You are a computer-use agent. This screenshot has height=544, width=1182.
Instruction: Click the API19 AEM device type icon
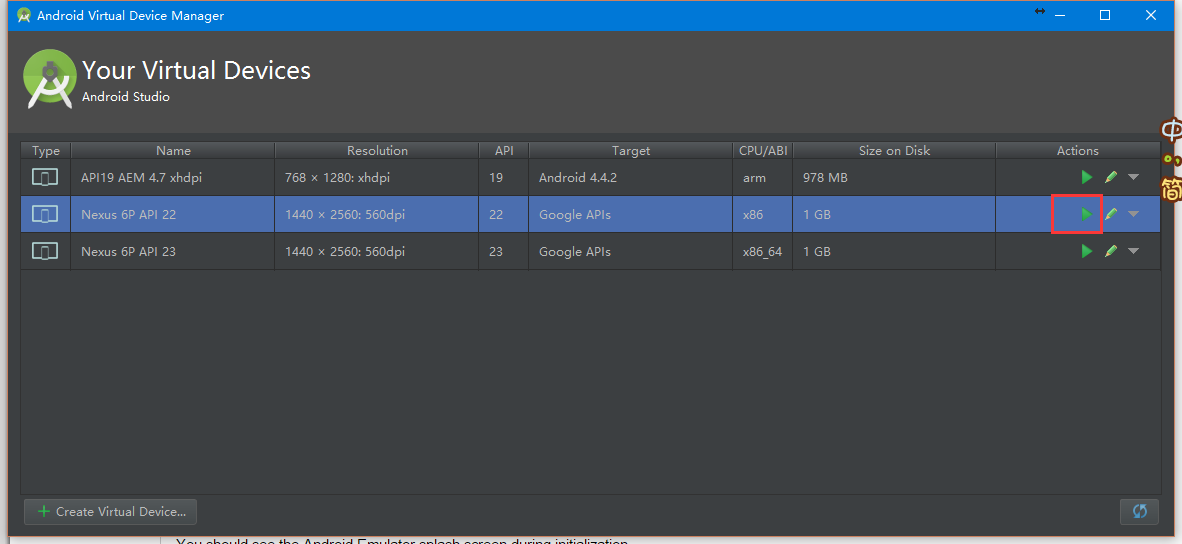[45, 177]
